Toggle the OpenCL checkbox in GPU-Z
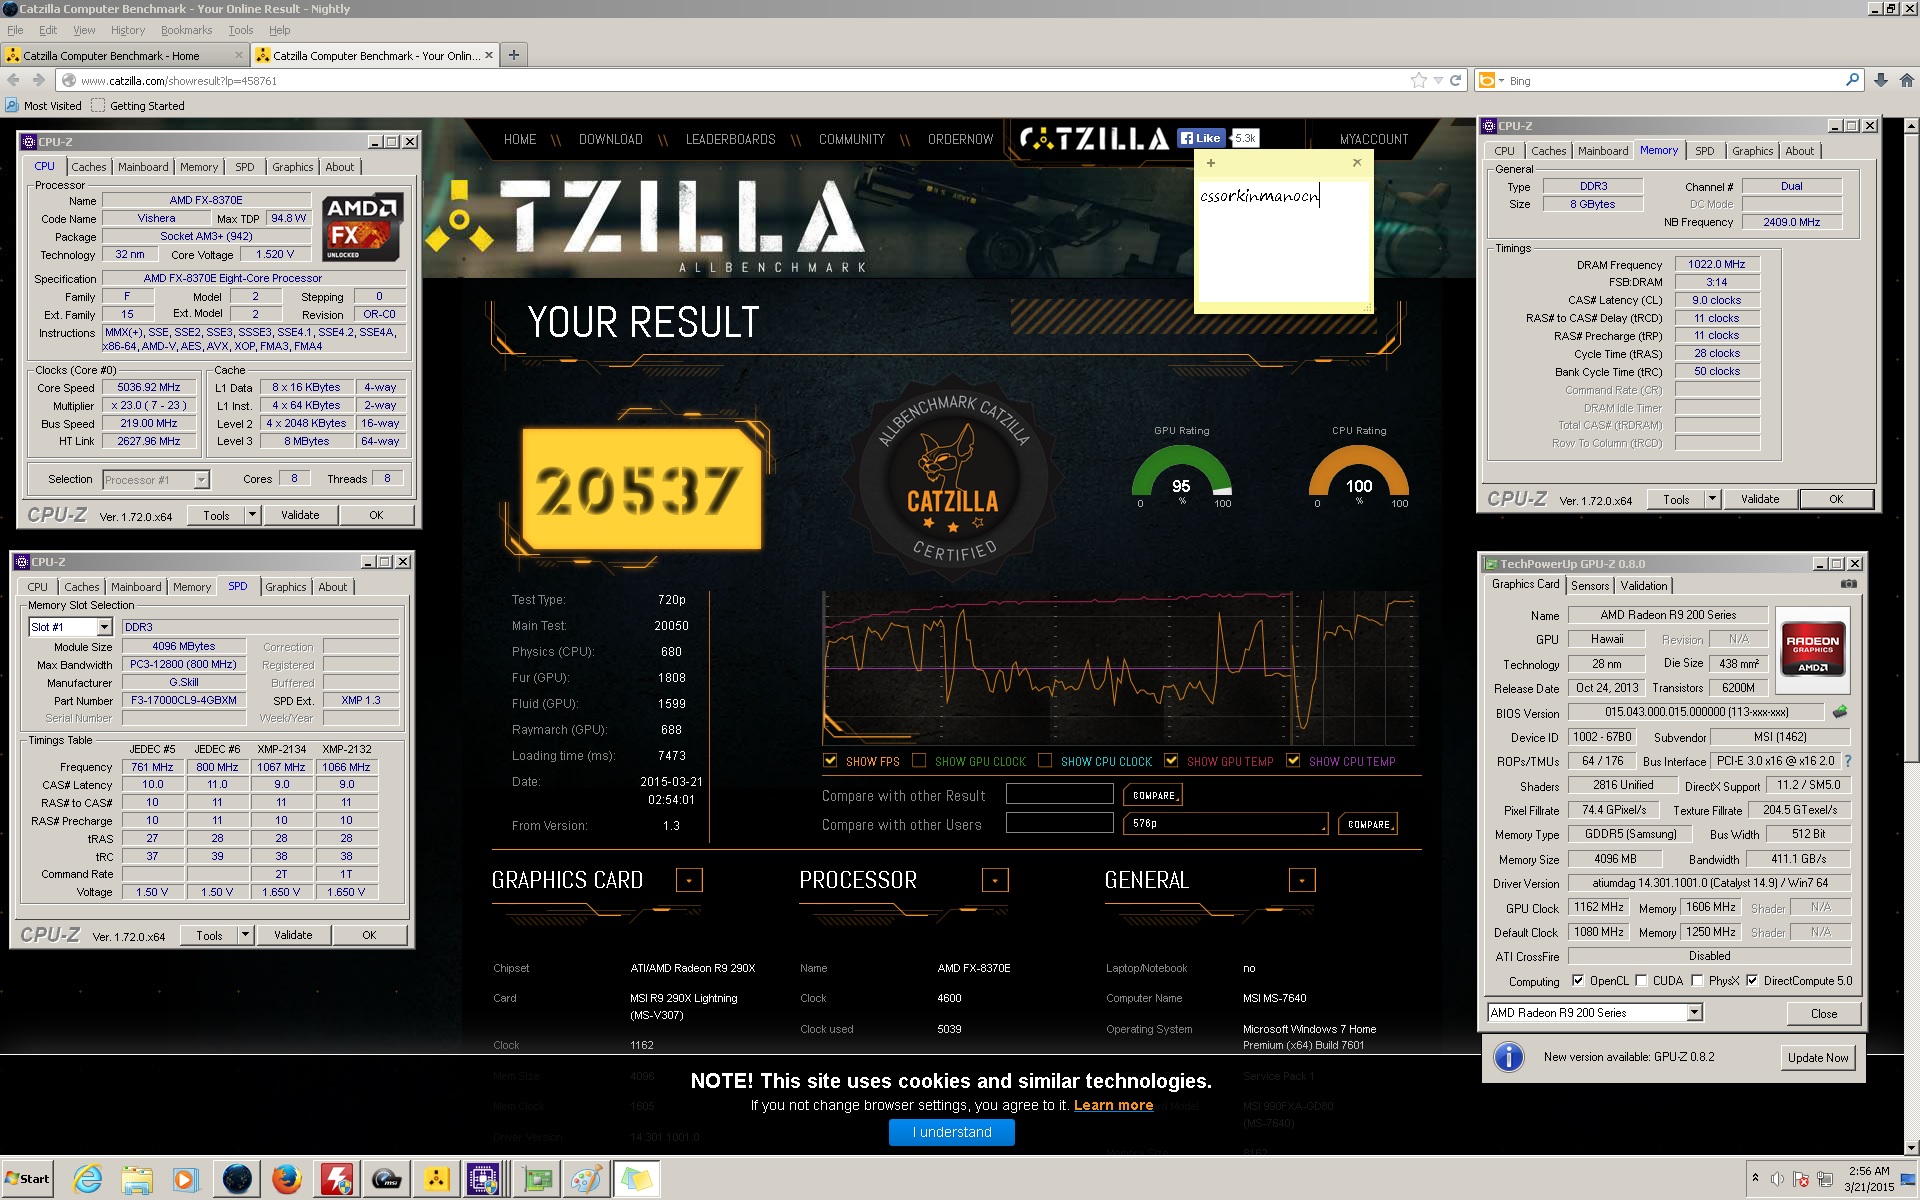The image size is (1920, 1200). coord(1578,981)
